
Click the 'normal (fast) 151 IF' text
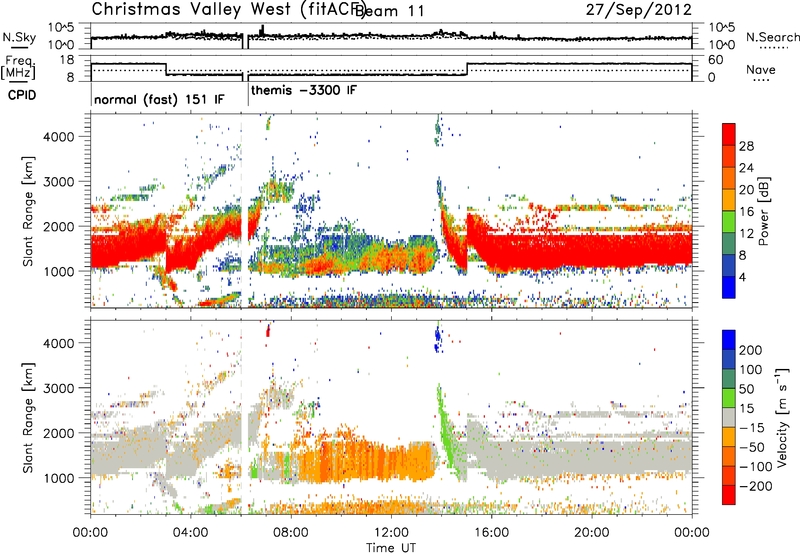point(159,99)
